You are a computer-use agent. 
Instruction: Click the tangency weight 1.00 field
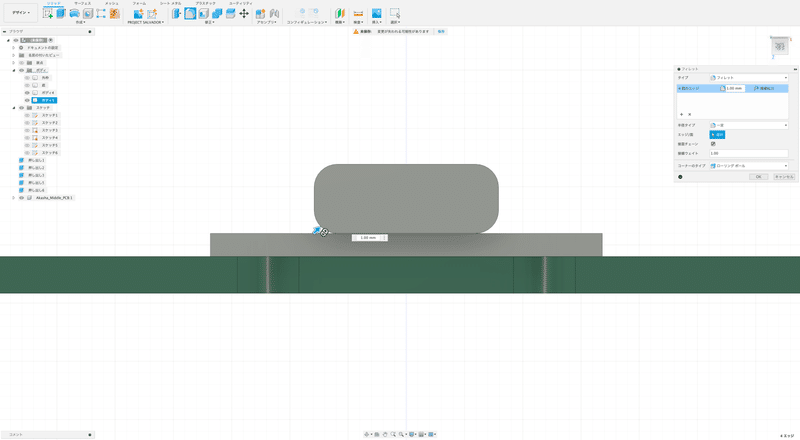click(x=748, y=153)
